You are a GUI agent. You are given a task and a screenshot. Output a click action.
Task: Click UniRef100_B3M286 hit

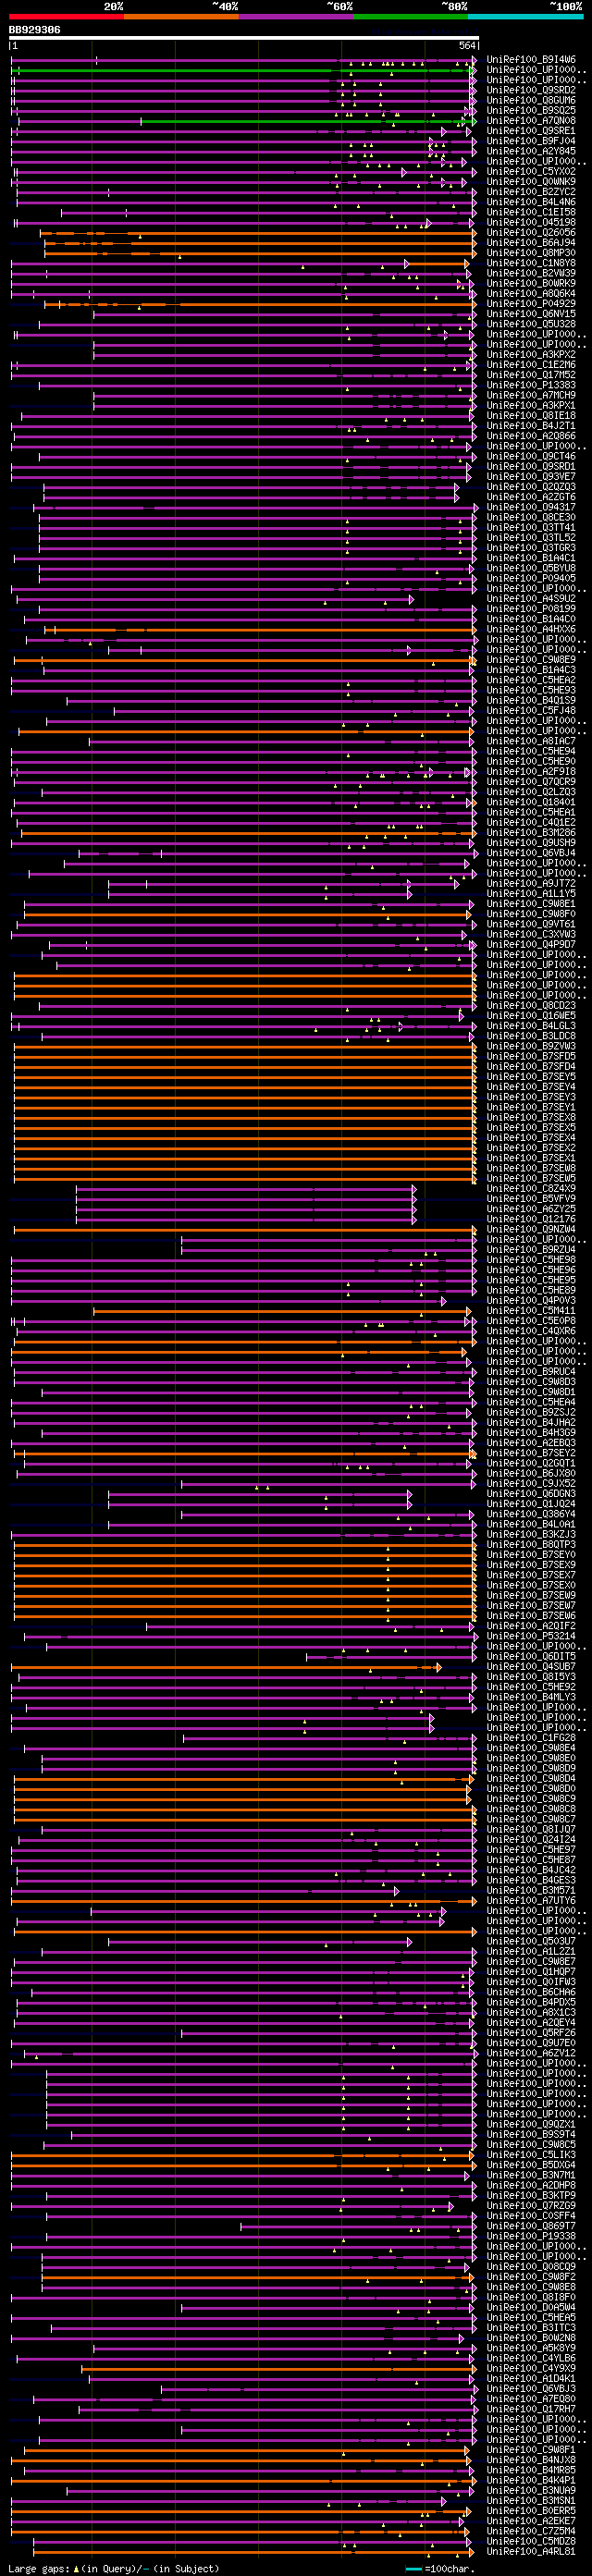(531, 832)
